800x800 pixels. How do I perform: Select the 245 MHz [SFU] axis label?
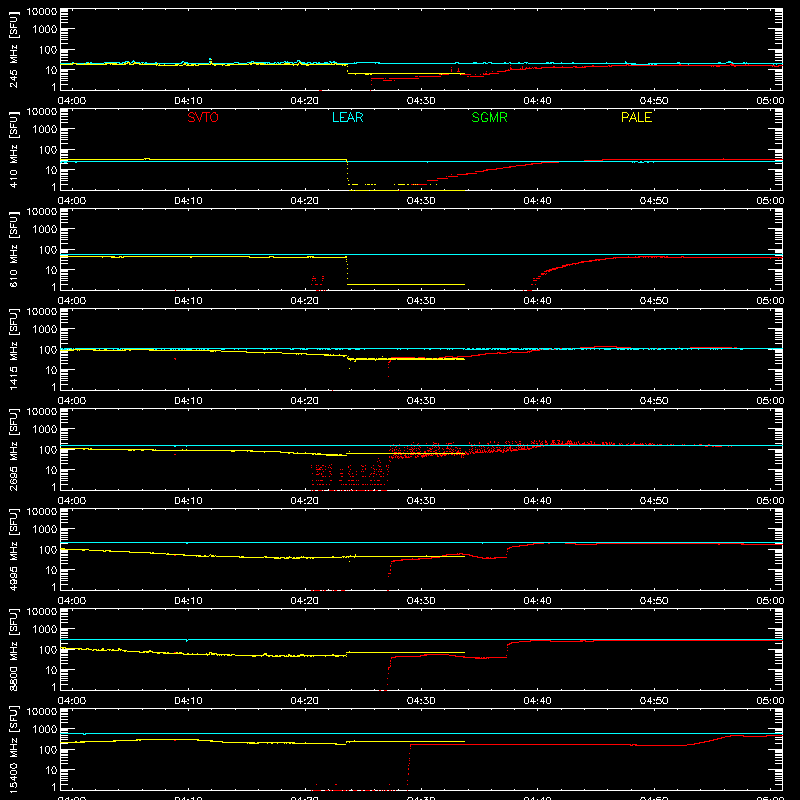coord(13,50)
